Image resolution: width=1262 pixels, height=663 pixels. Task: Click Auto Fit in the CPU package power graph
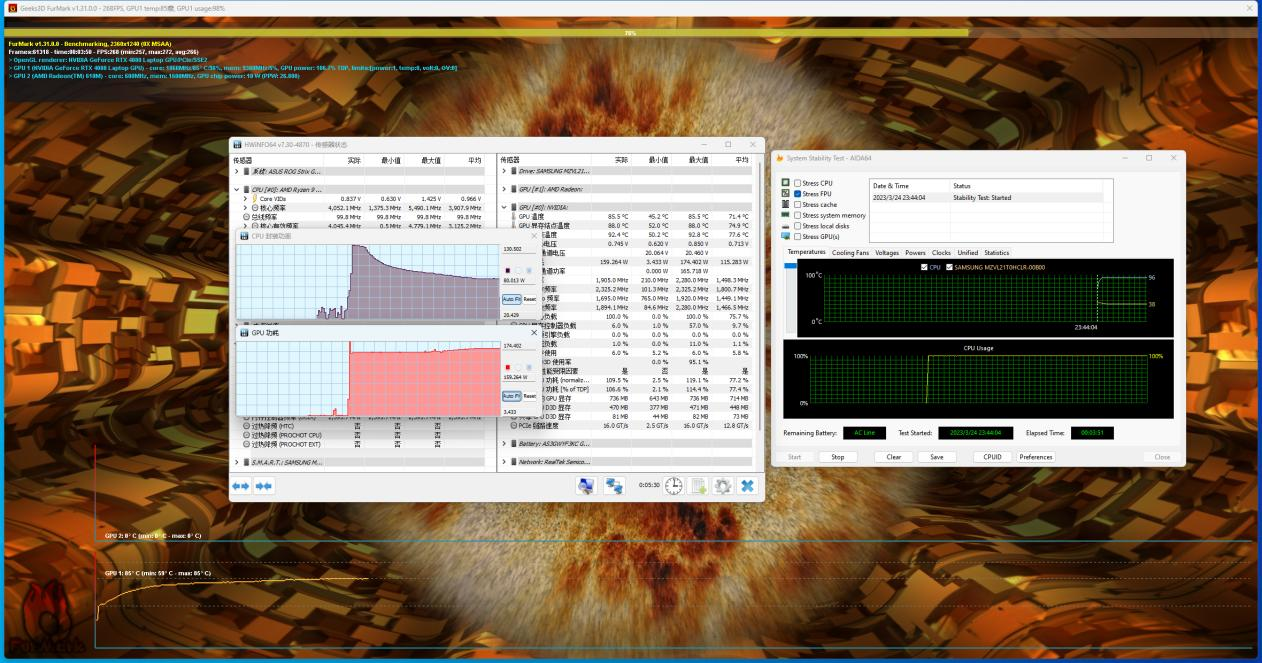click(x=510, y=299)
